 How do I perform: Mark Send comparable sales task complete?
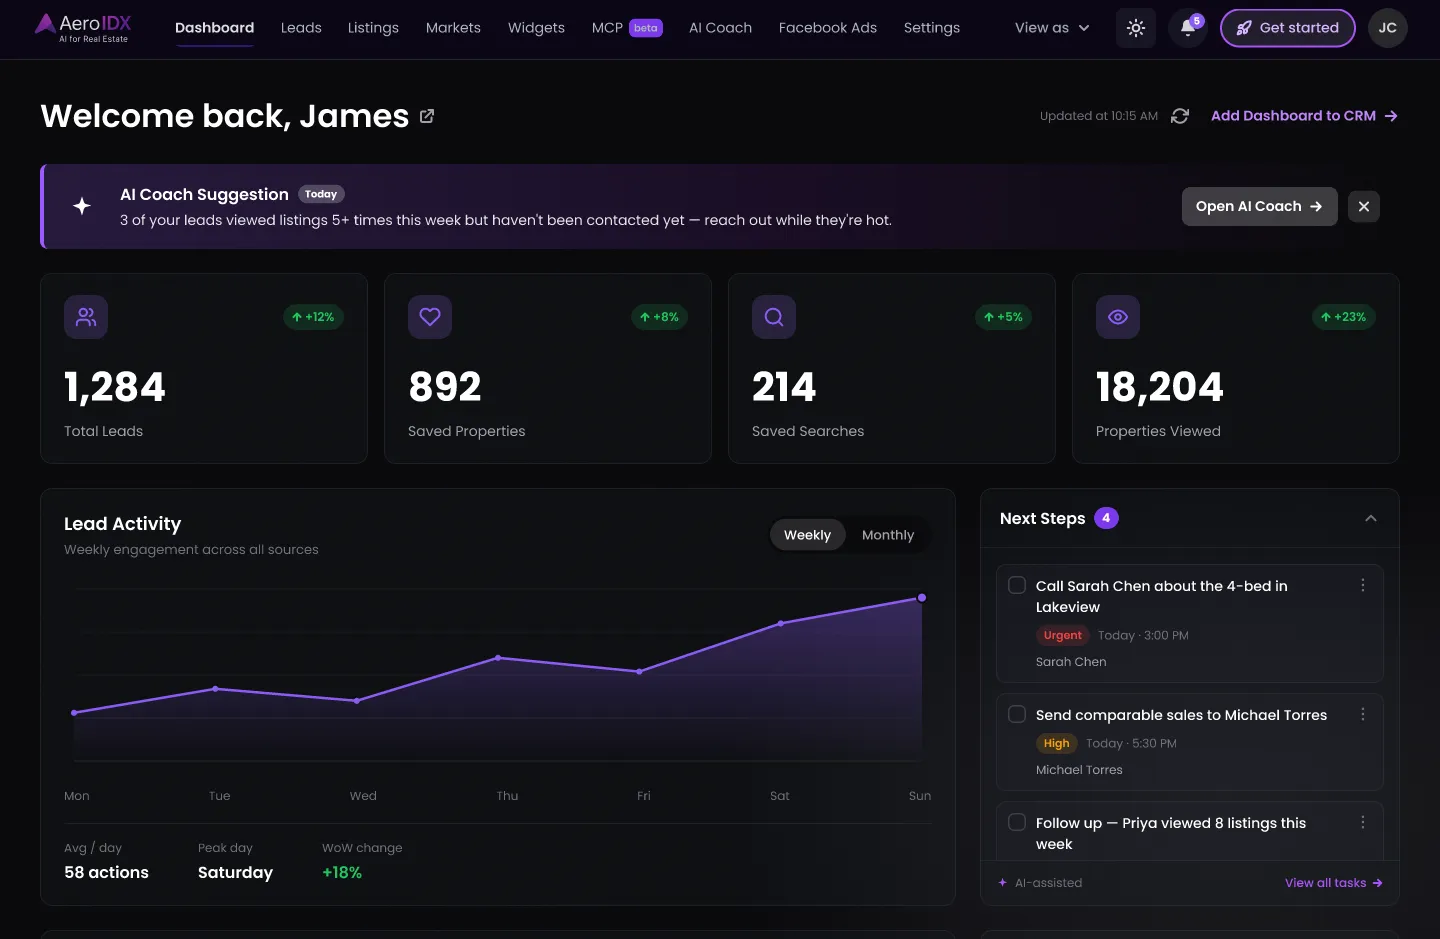click(1017, 714)
